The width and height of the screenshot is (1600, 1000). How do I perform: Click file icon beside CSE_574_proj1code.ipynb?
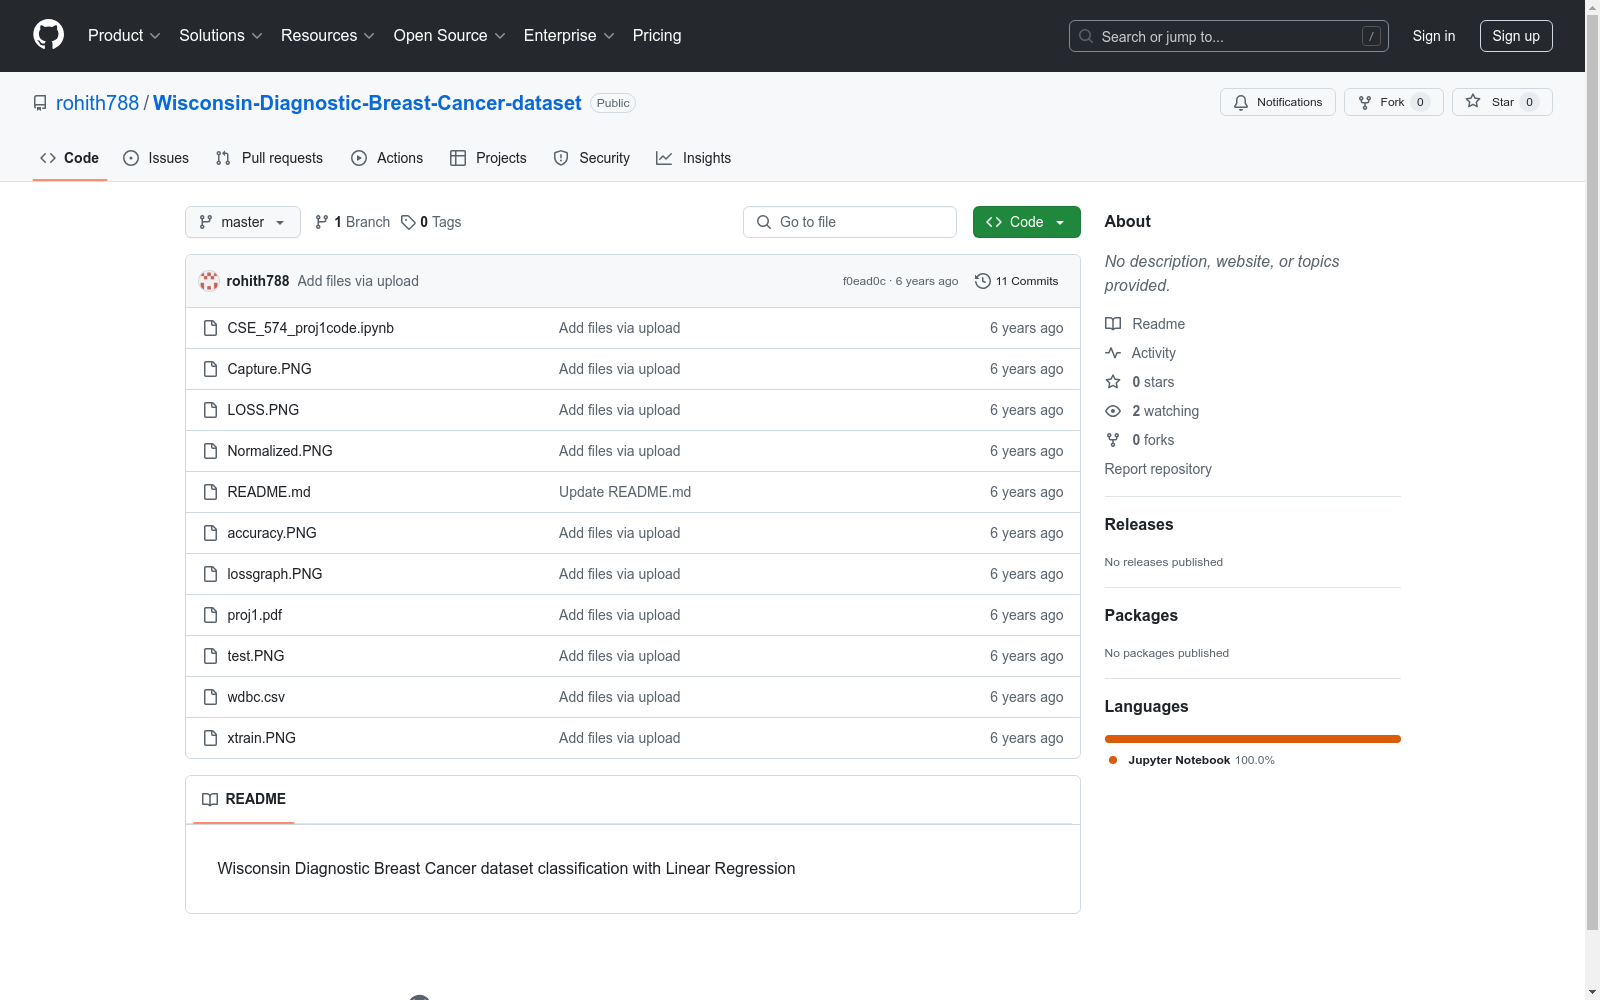pyautogui.click(x=210, y=328)
